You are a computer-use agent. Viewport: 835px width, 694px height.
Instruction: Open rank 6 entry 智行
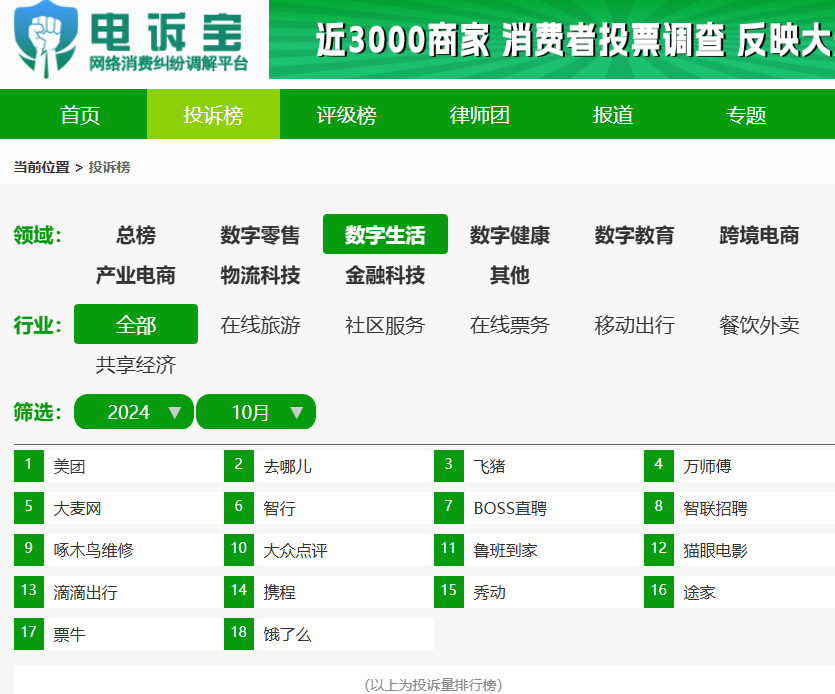coord(279,509)
